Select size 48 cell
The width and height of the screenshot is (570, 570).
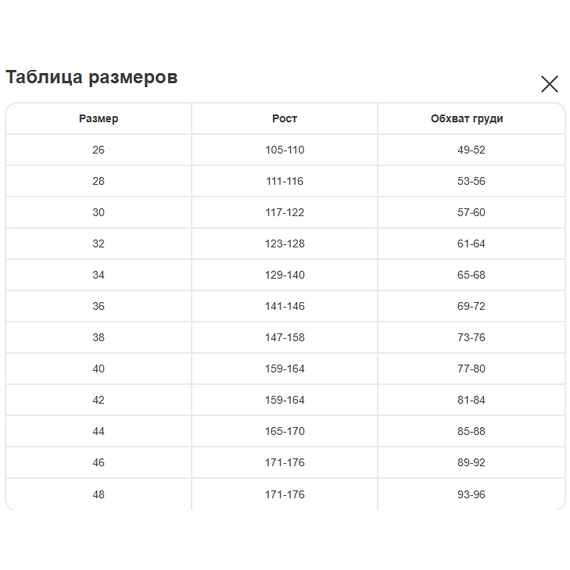[99, 494]
